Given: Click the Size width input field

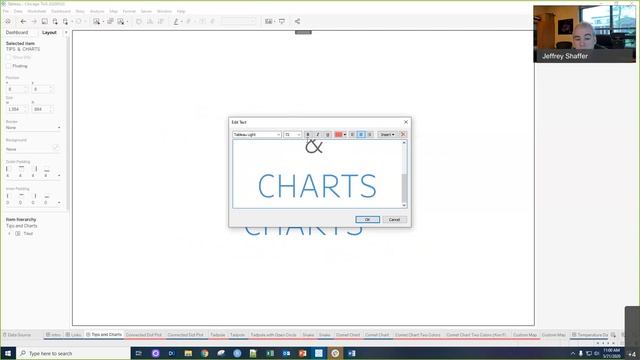Looking at the screenshot, I should pyautogui.click(x=16, y=109).
